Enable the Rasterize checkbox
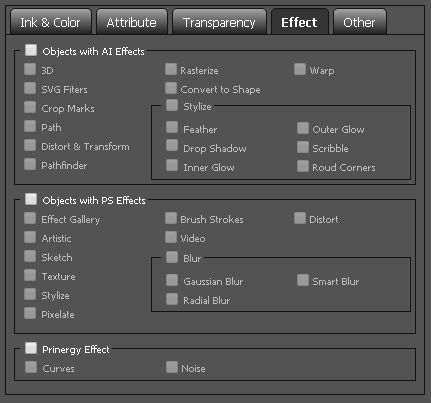 click(171, 69)
